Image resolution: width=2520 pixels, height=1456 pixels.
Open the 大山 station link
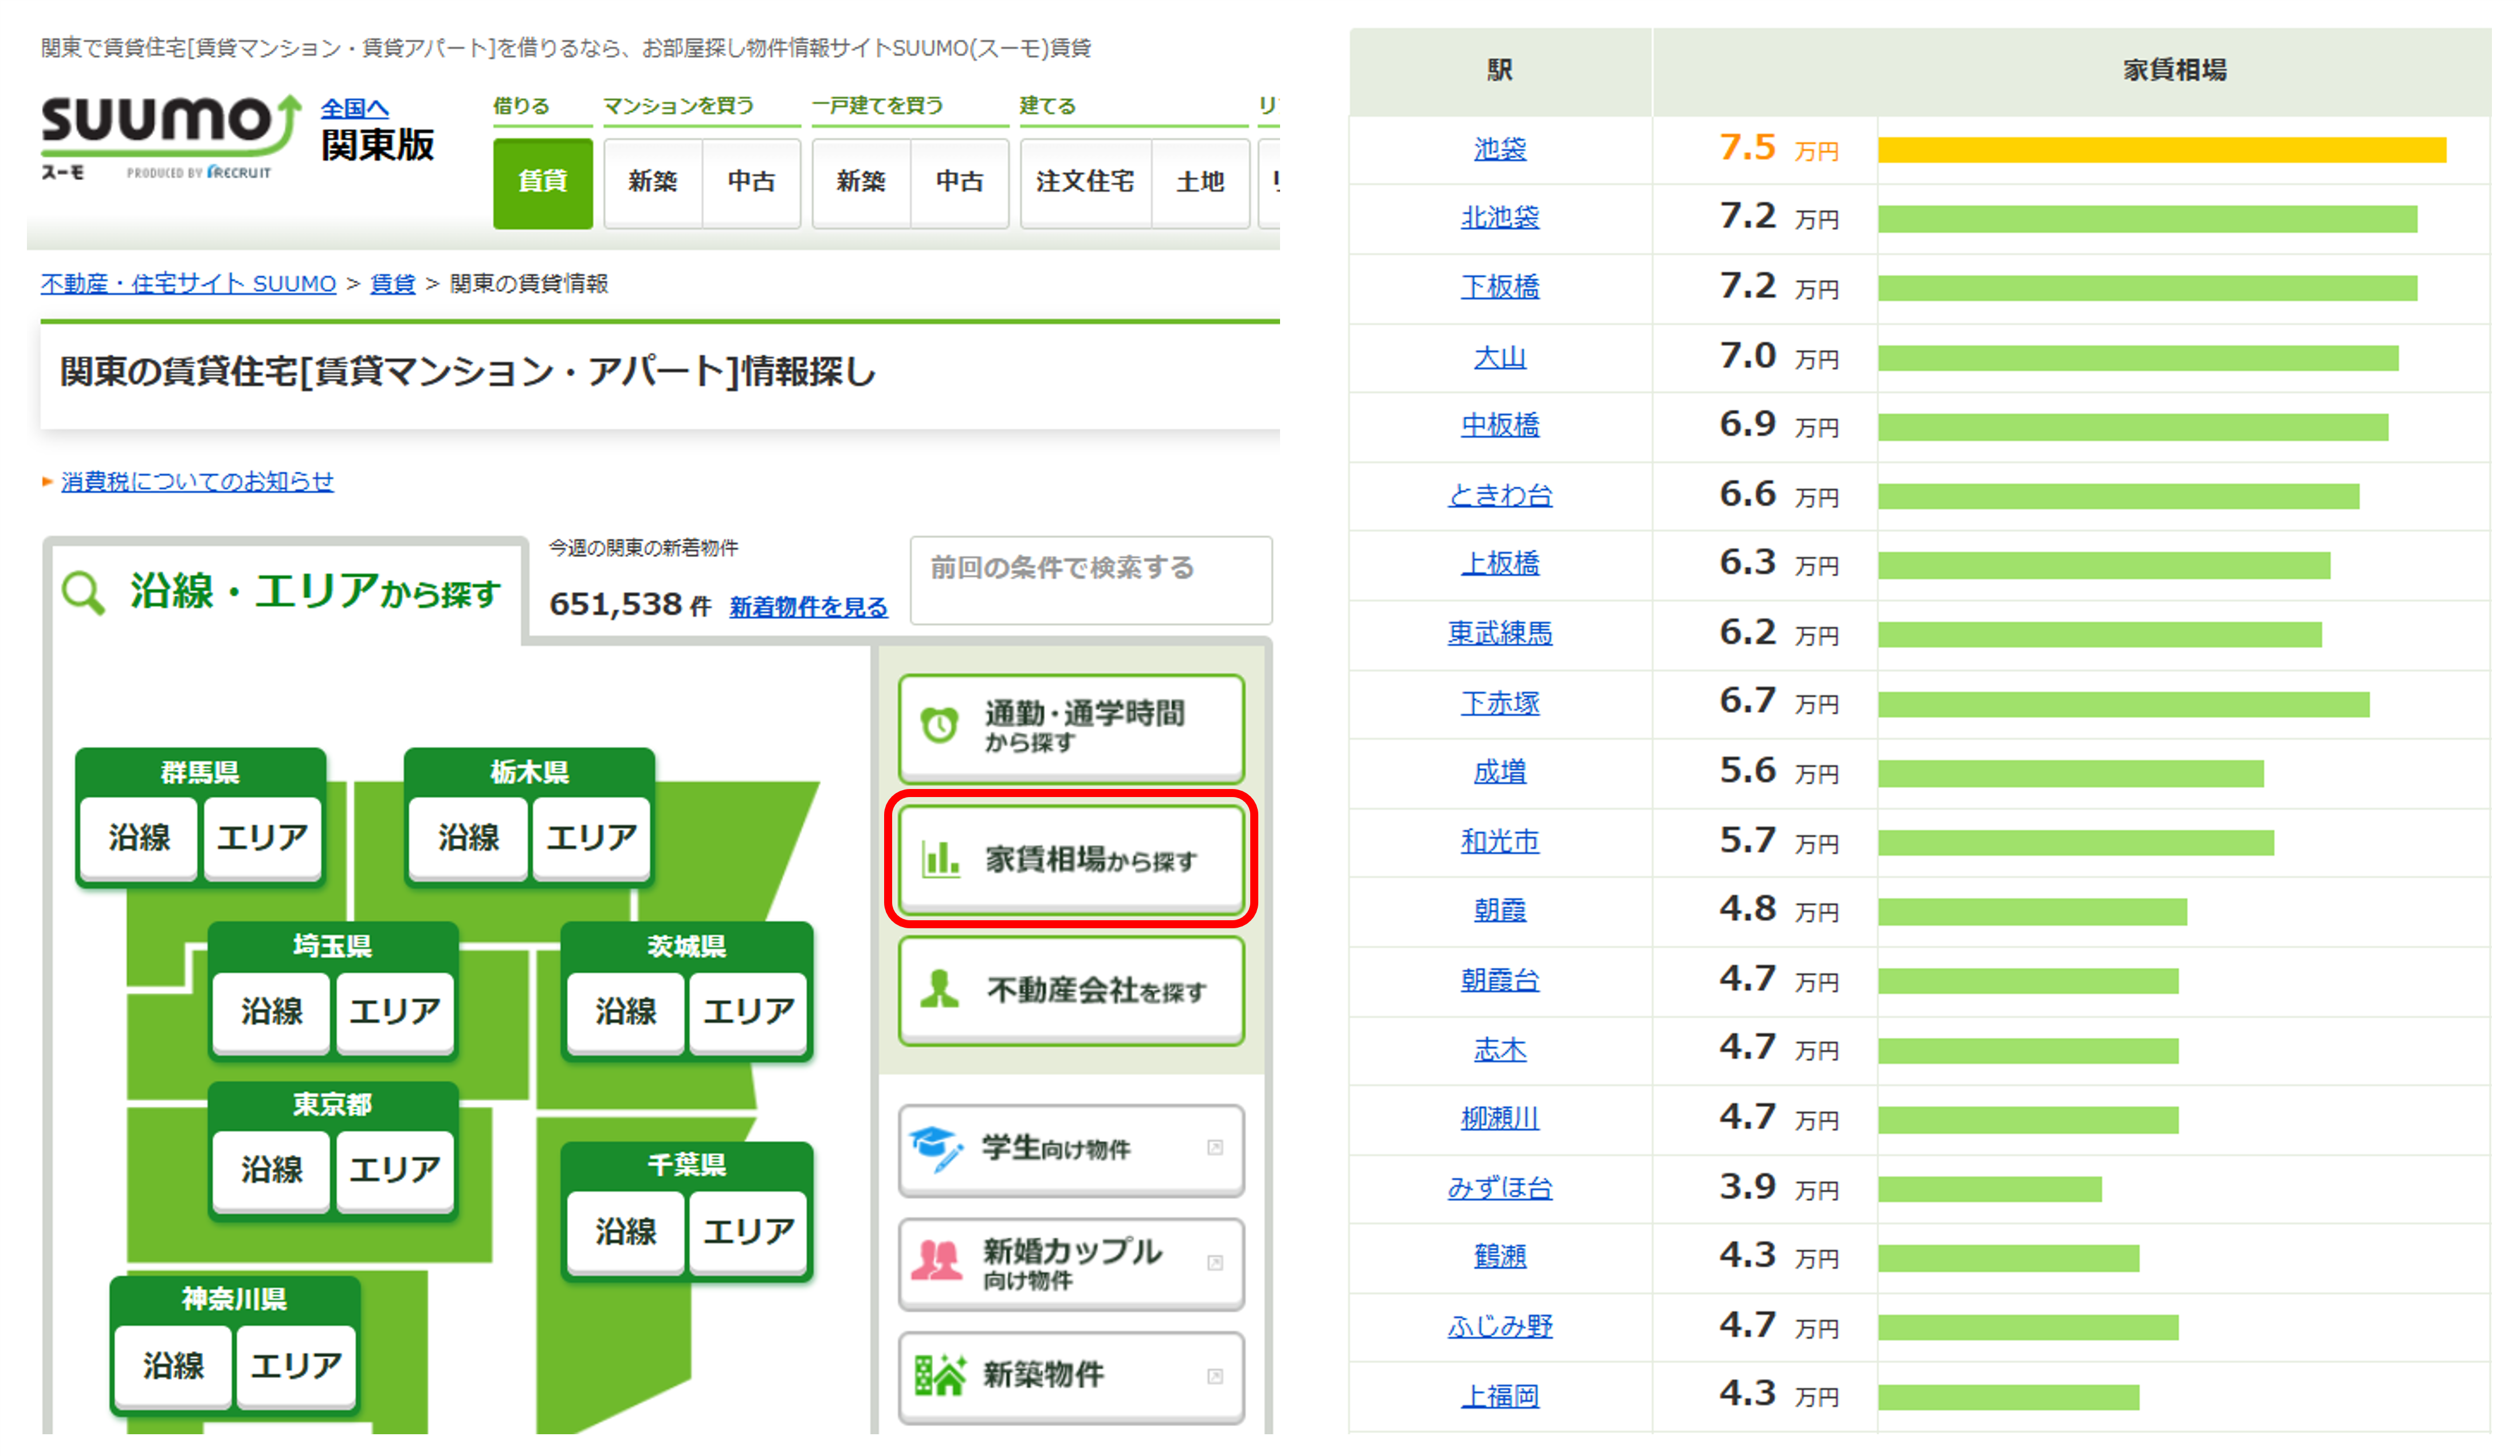[1499, 358]
